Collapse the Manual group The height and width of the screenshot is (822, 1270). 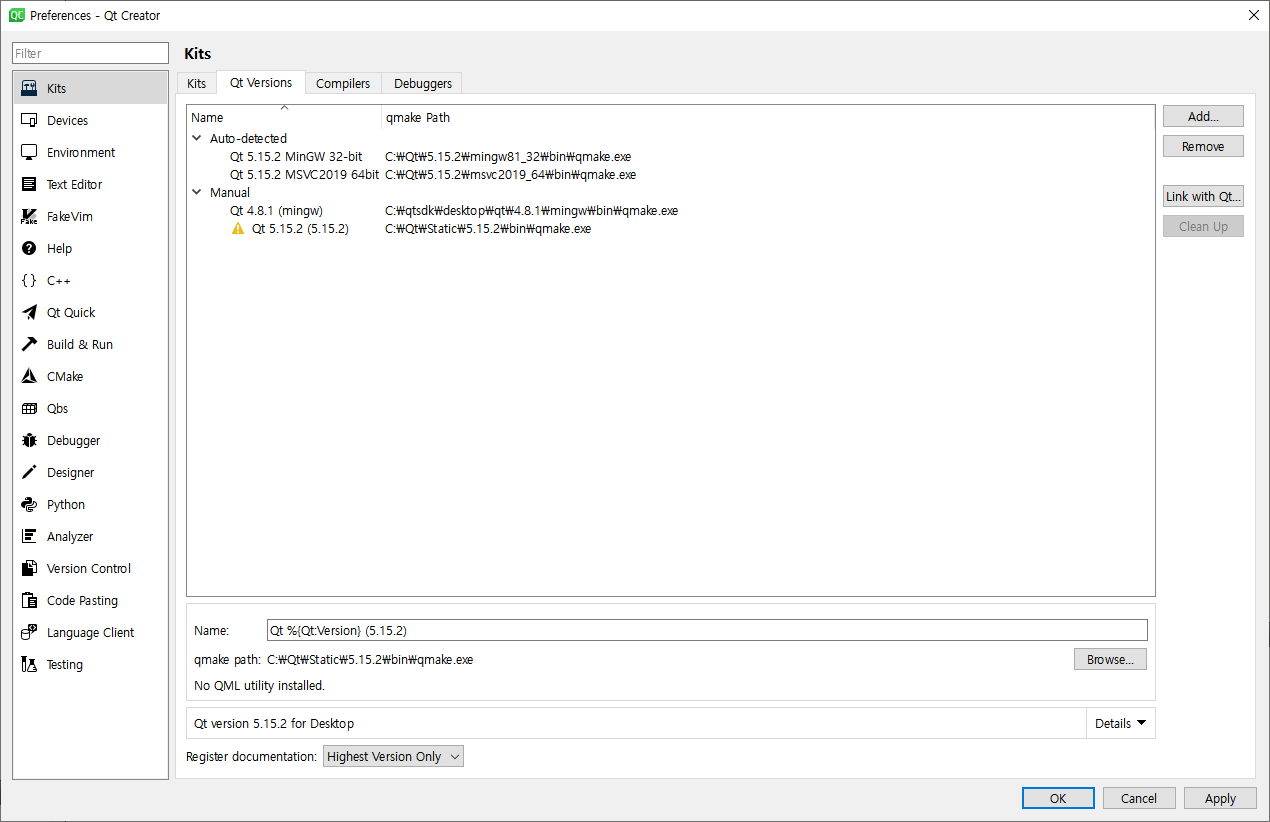[197, 192]
